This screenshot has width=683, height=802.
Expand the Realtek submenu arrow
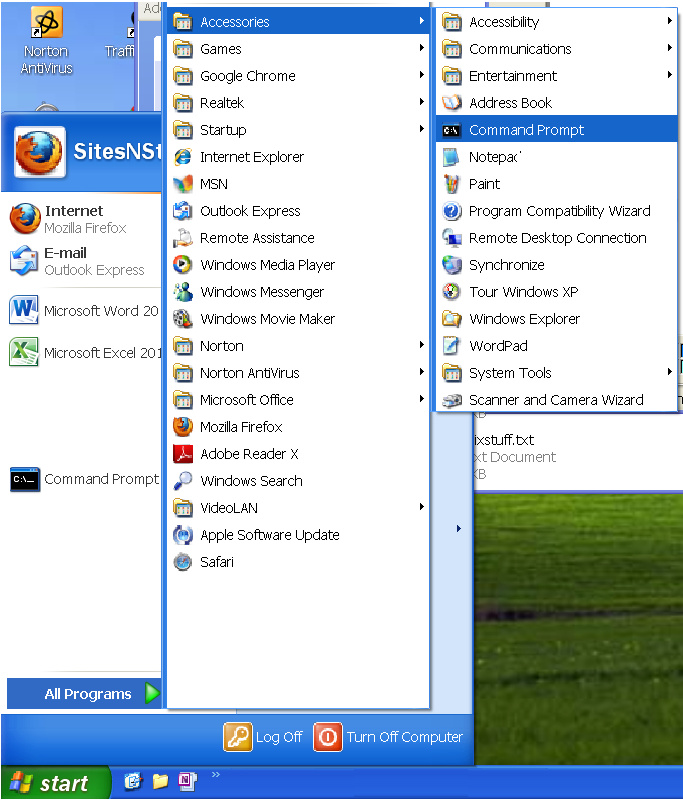[422, 102]
